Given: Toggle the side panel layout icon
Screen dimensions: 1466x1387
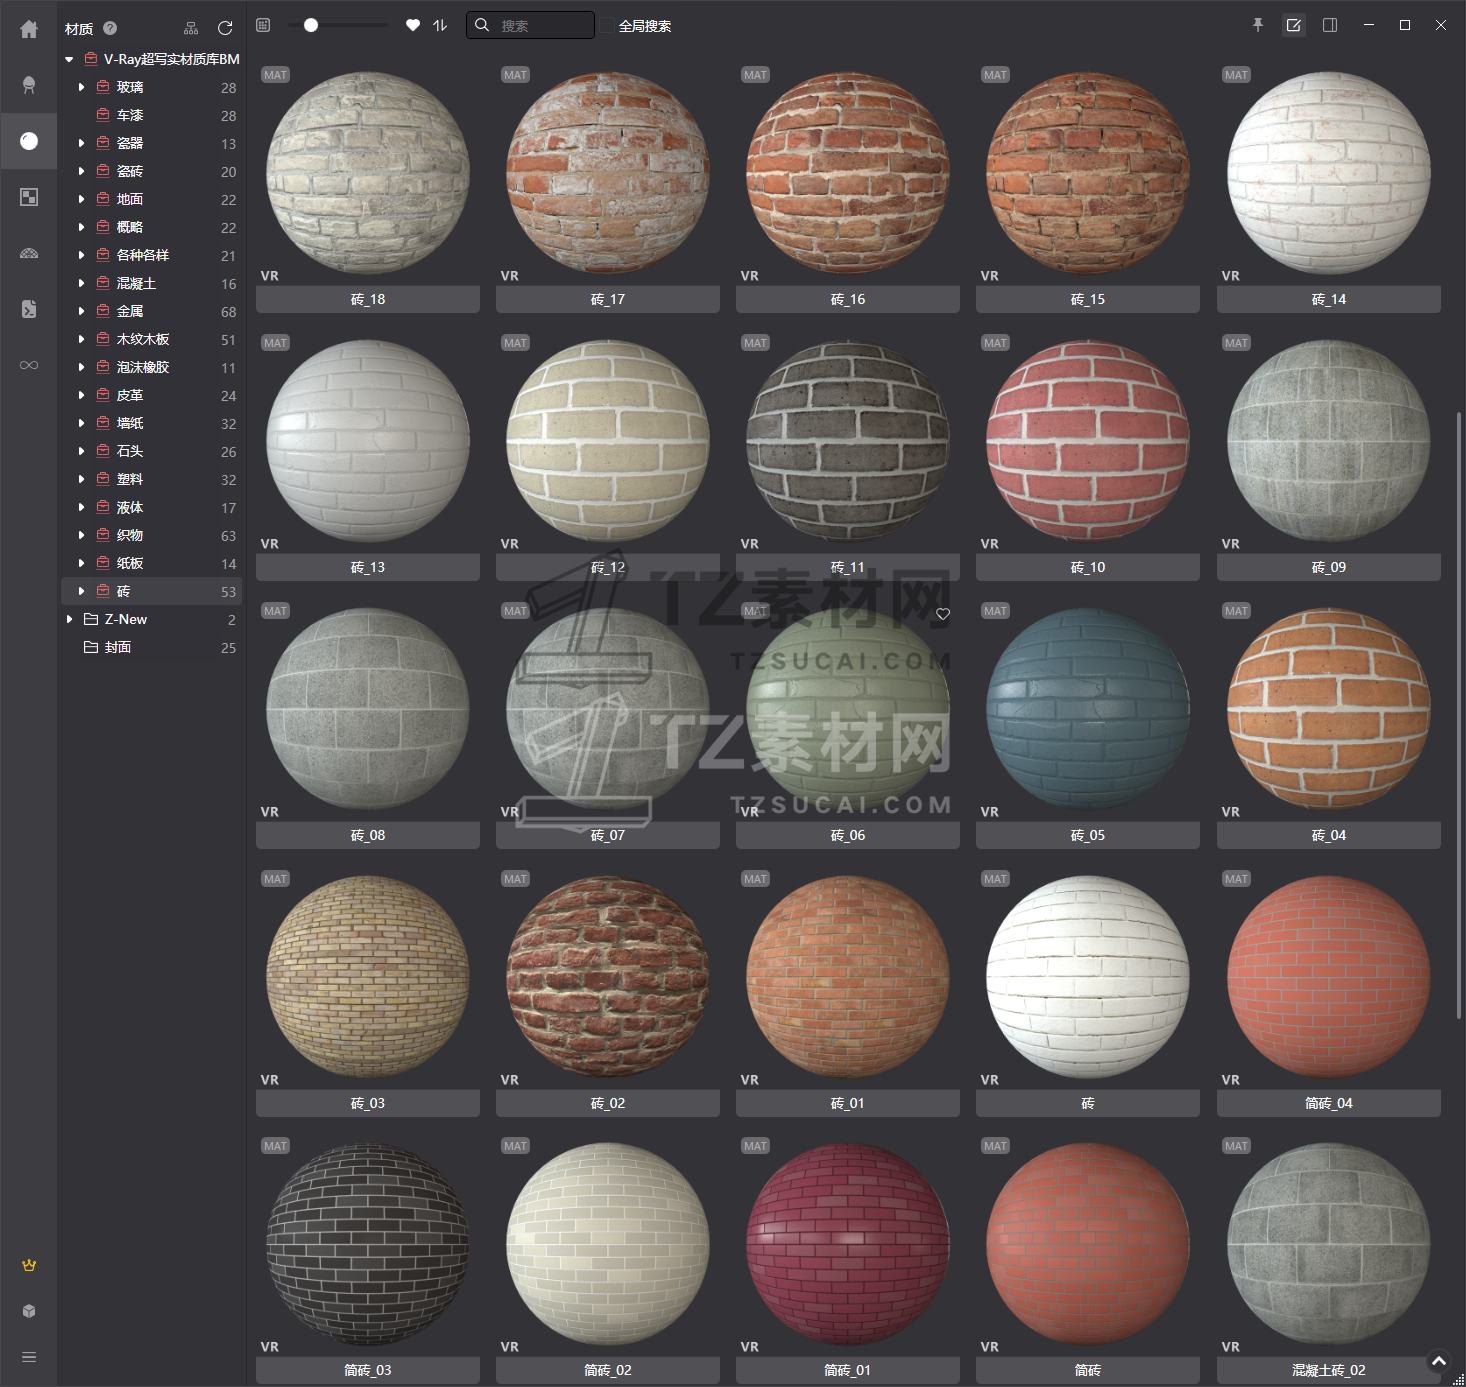Looking at the screenshot, I should click(1330, 25).
